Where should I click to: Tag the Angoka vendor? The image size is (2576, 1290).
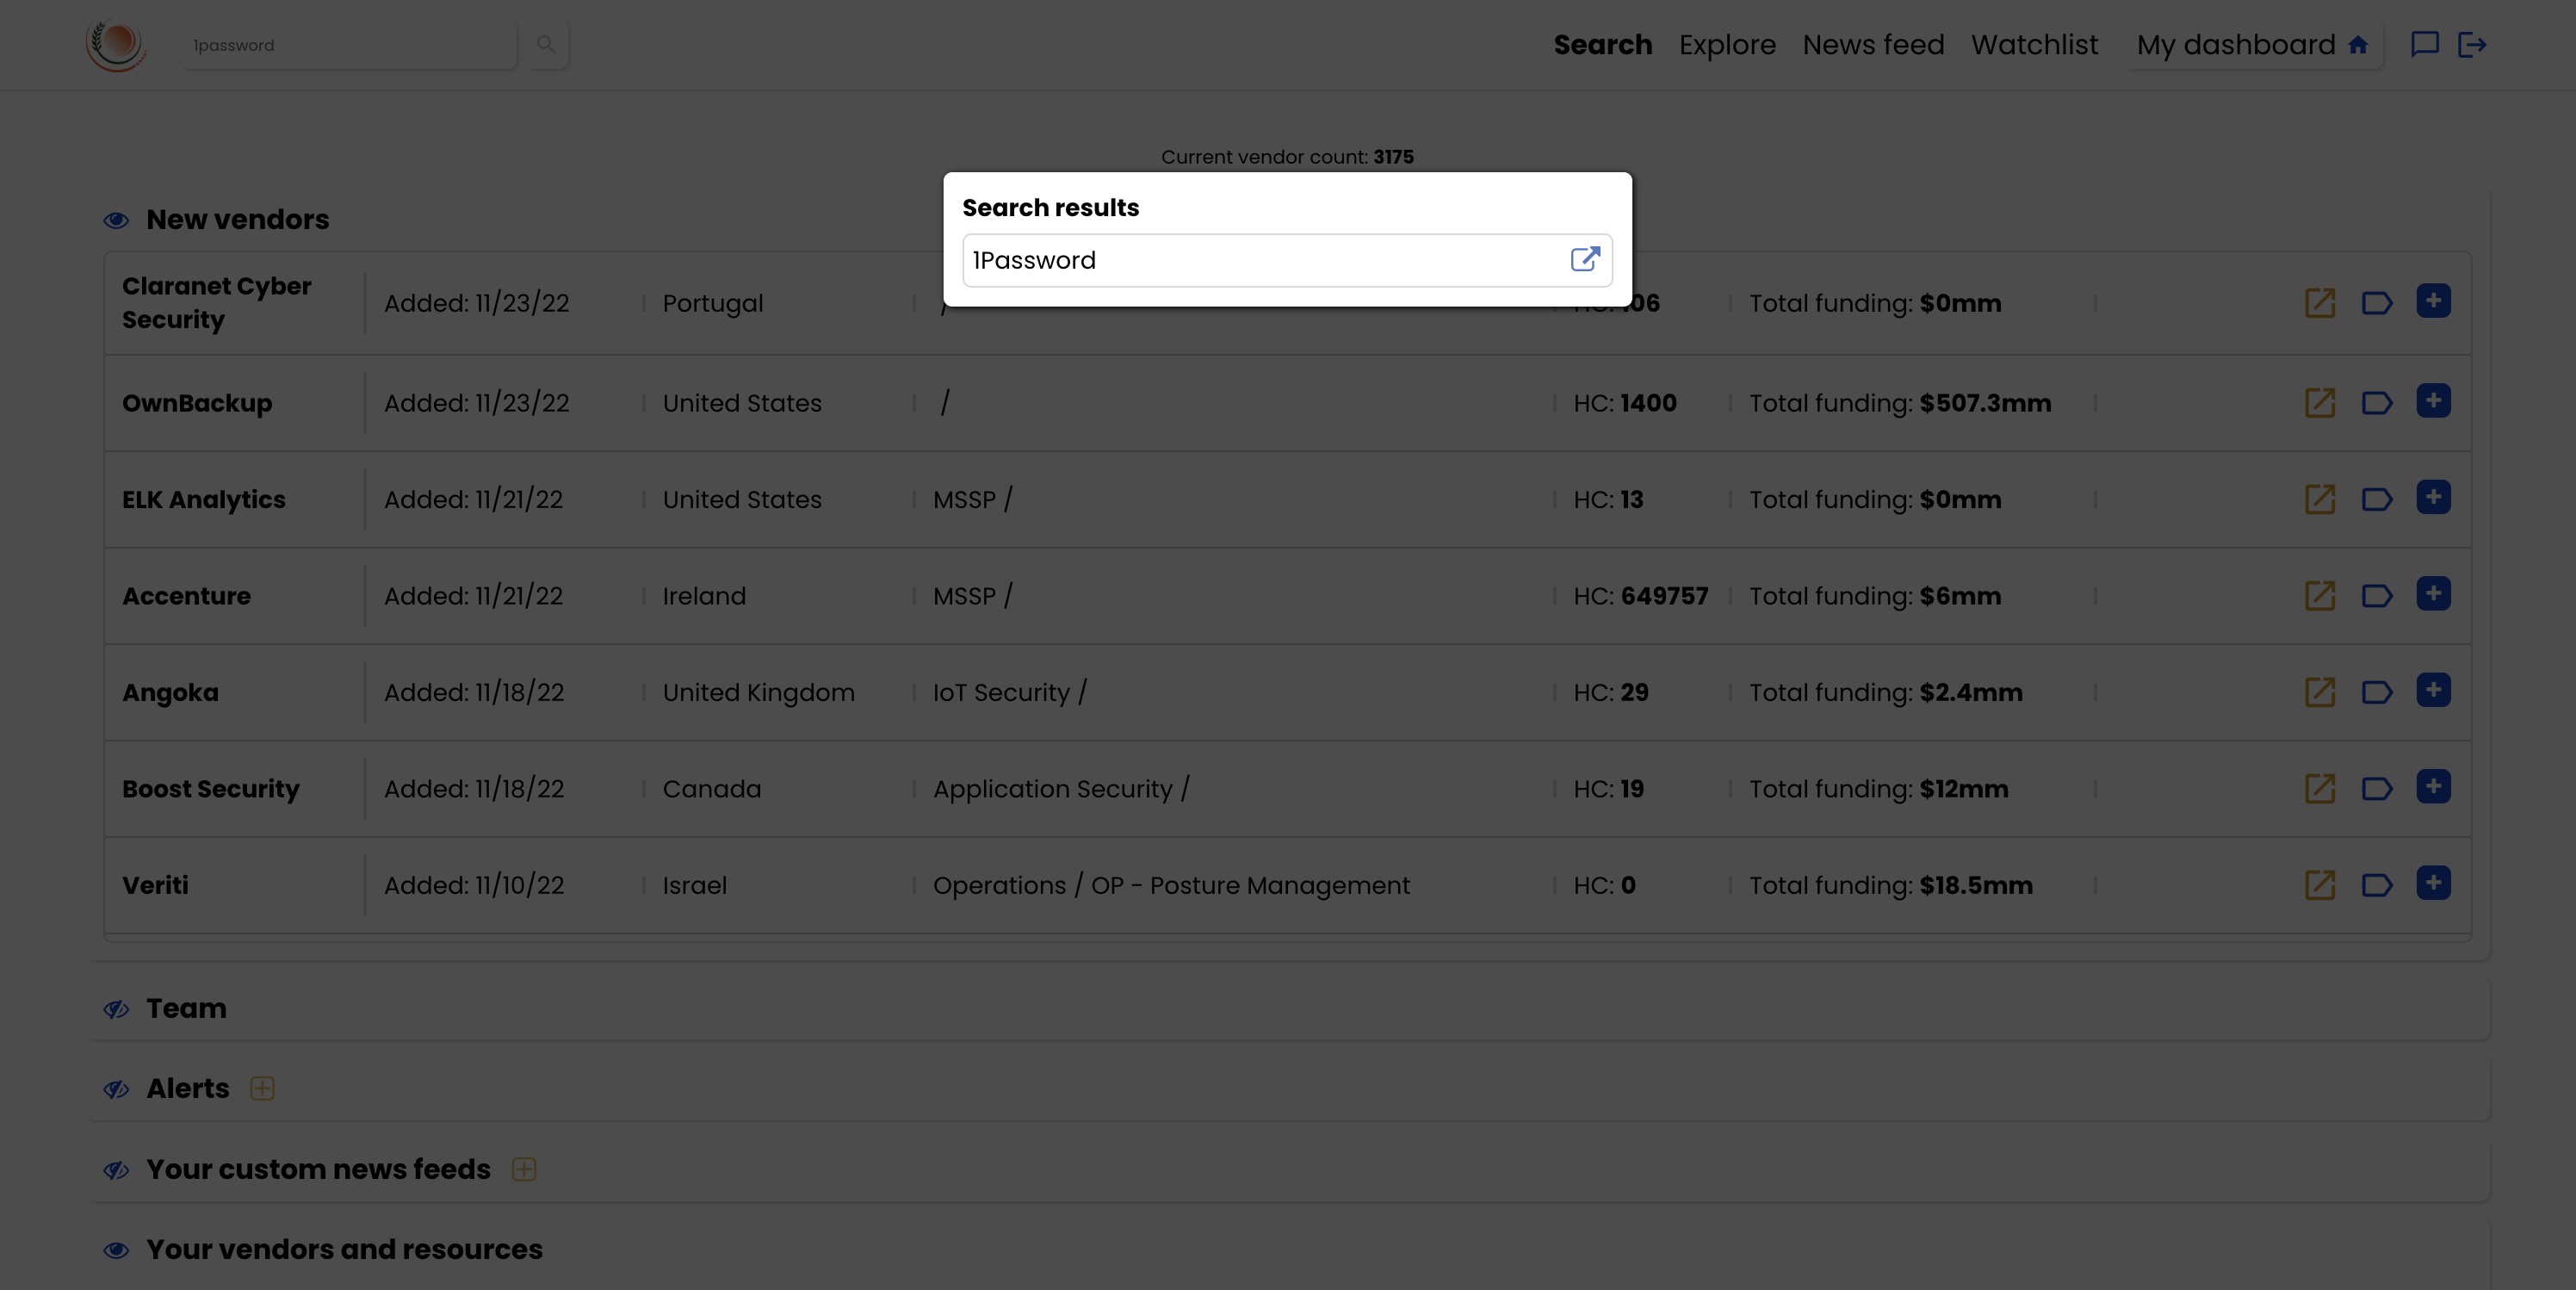2377,692
